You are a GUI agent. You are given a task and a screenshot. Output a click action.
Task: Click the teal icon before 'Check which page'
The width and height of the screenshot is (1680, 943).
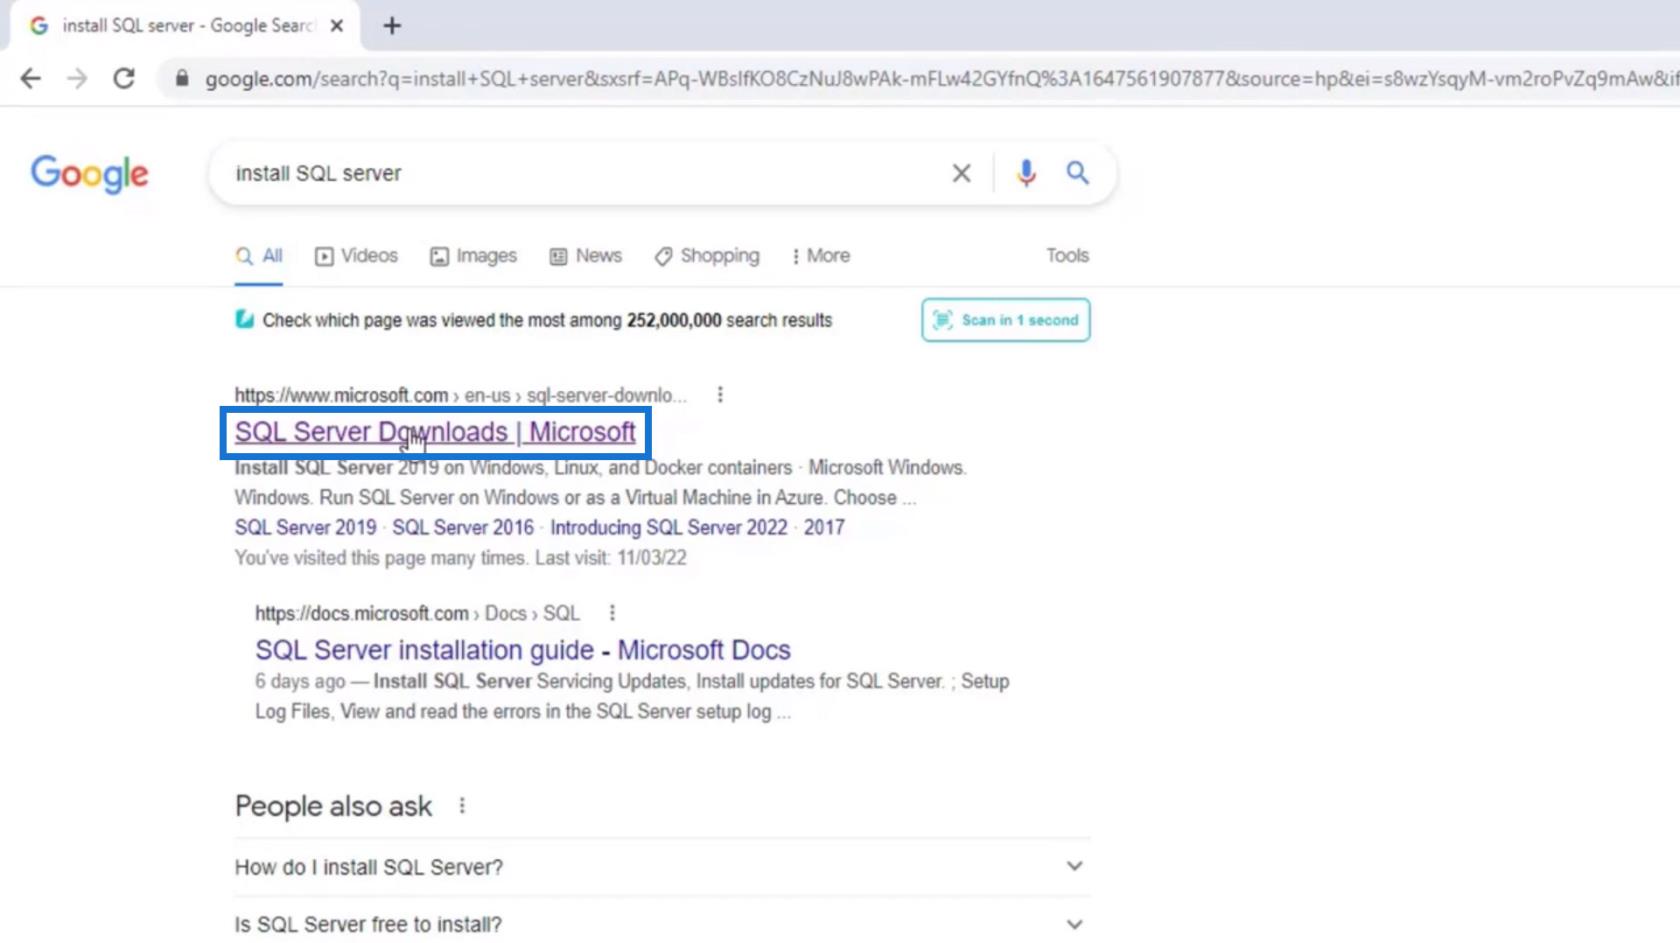tap(244, 319)
